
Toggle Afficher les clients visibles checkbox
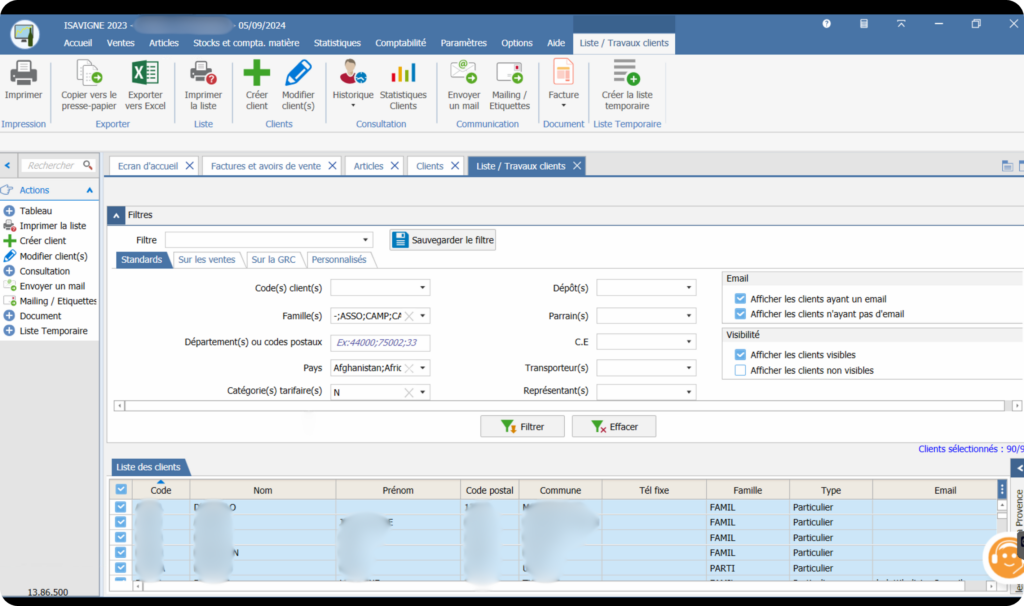[x=740, y=355]
